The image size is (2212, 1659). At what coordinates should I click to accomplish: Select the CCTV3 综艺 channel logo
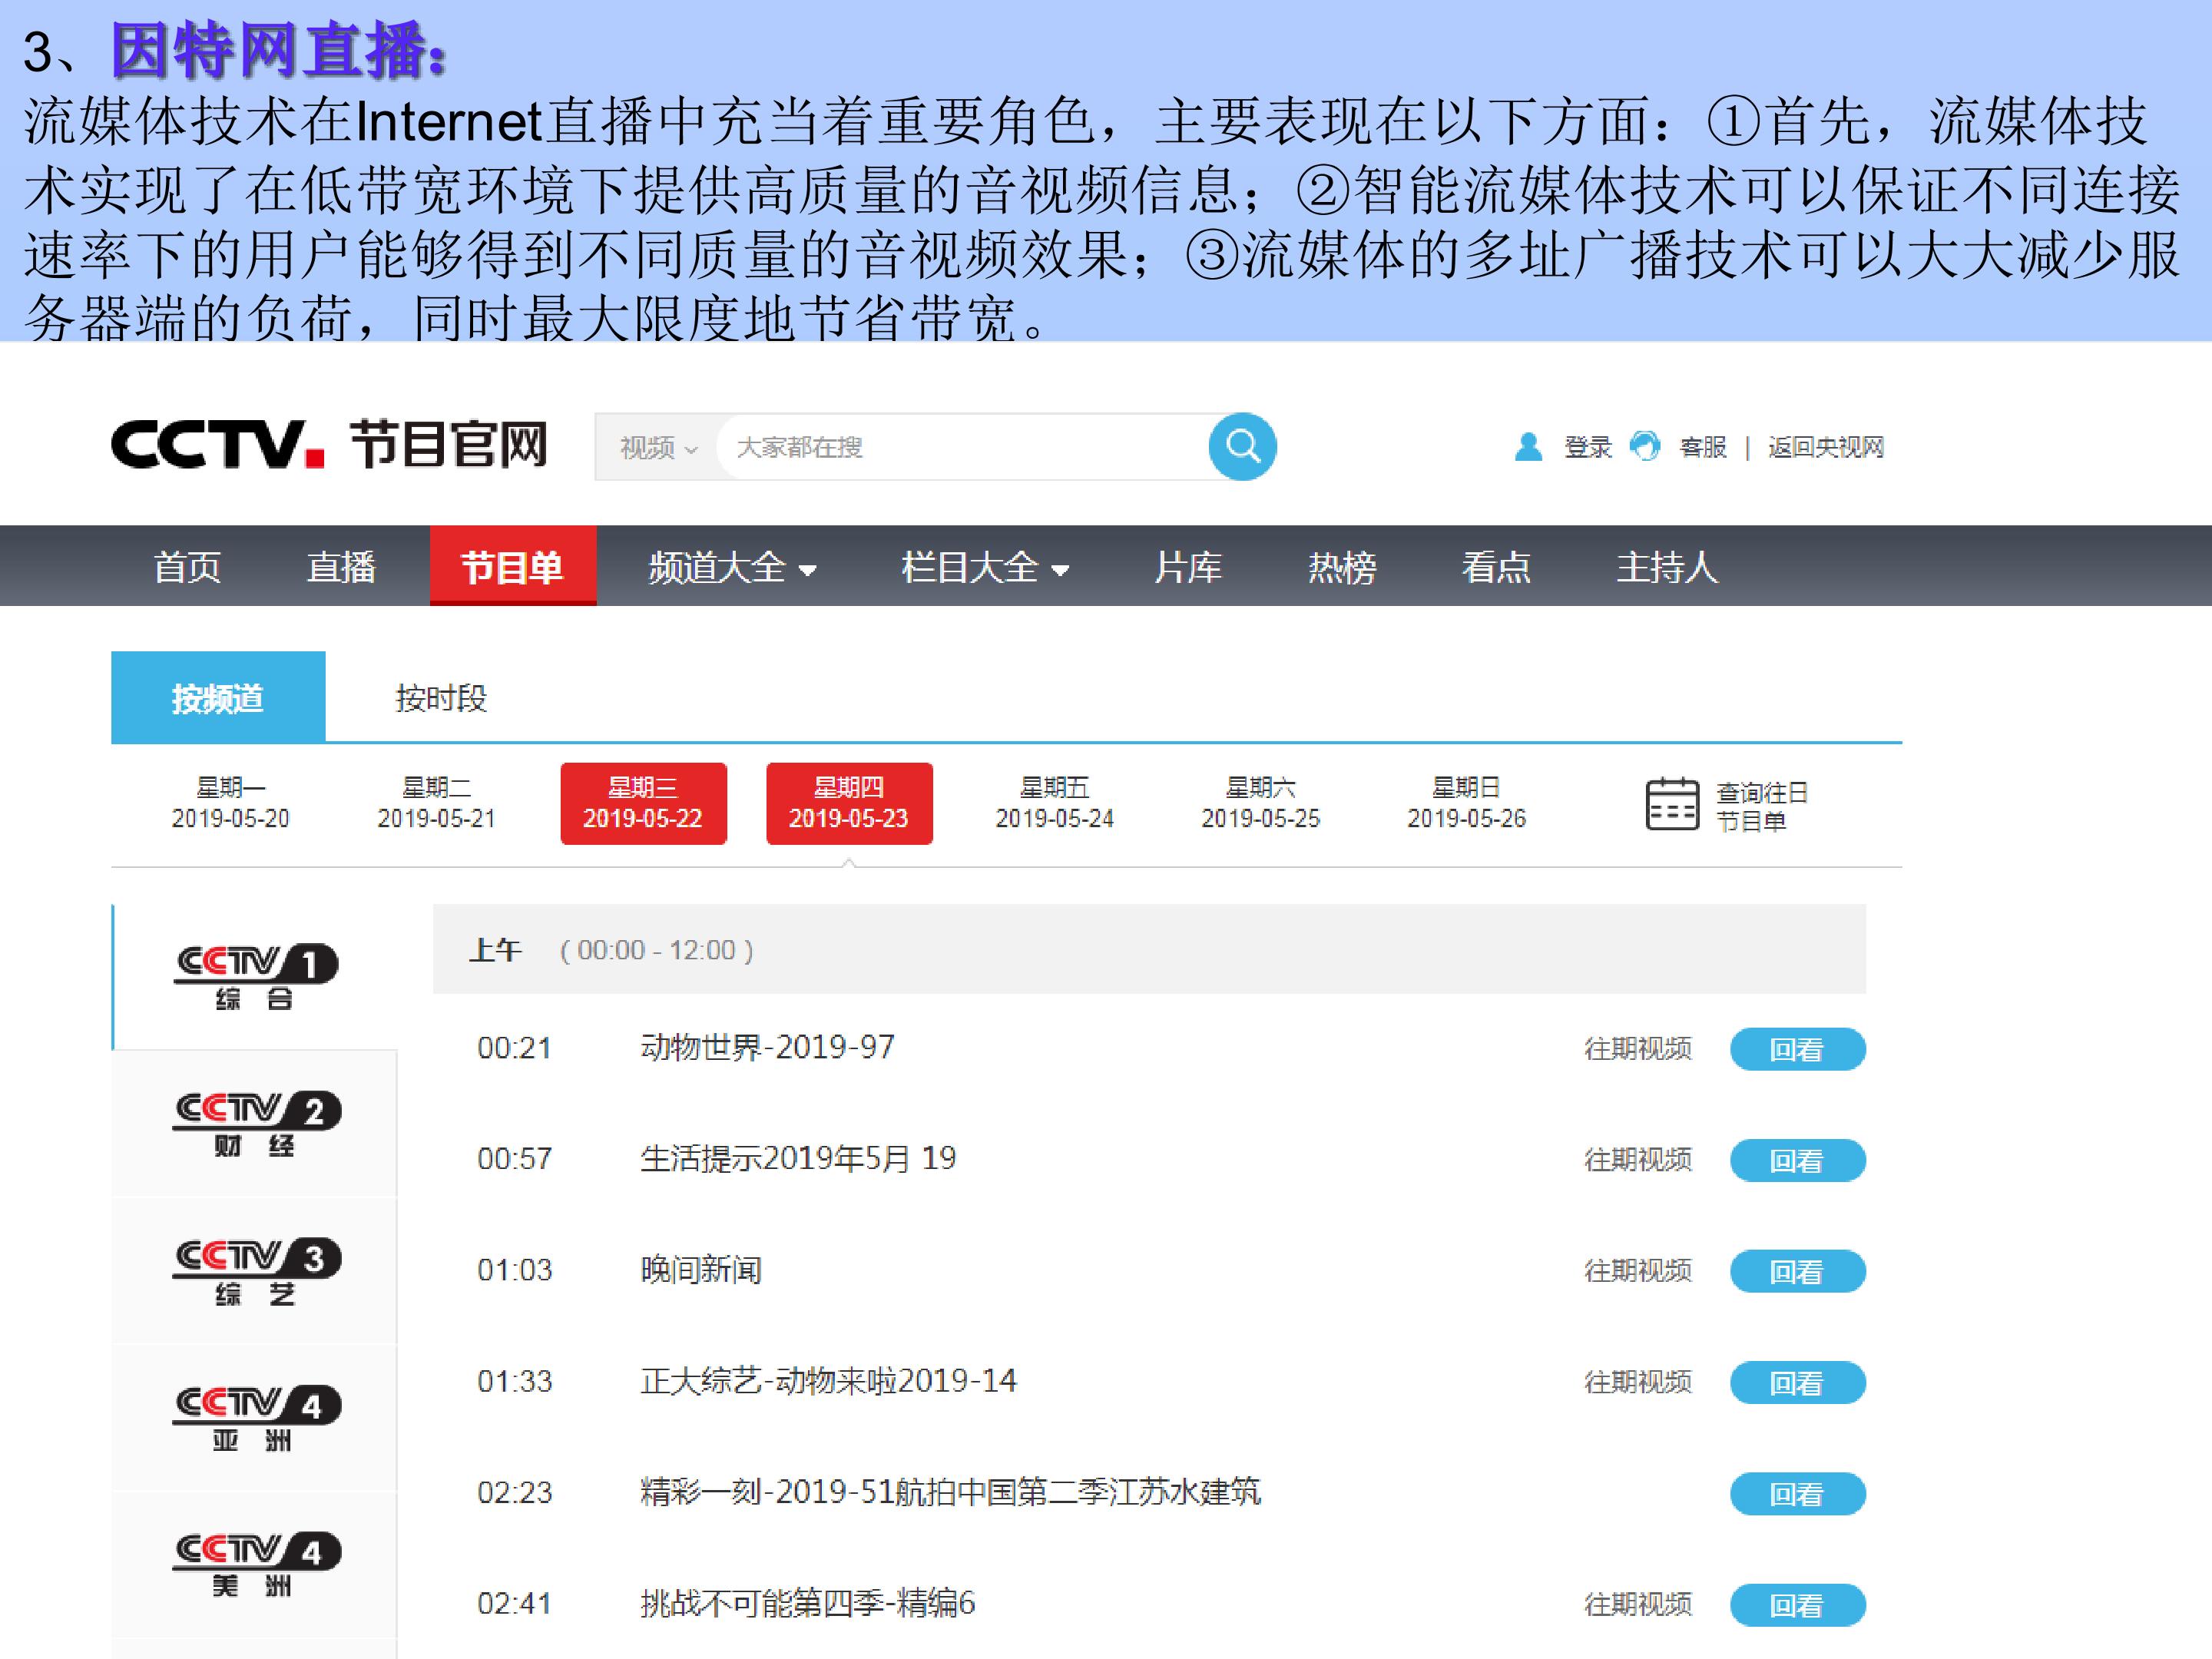257,1271
